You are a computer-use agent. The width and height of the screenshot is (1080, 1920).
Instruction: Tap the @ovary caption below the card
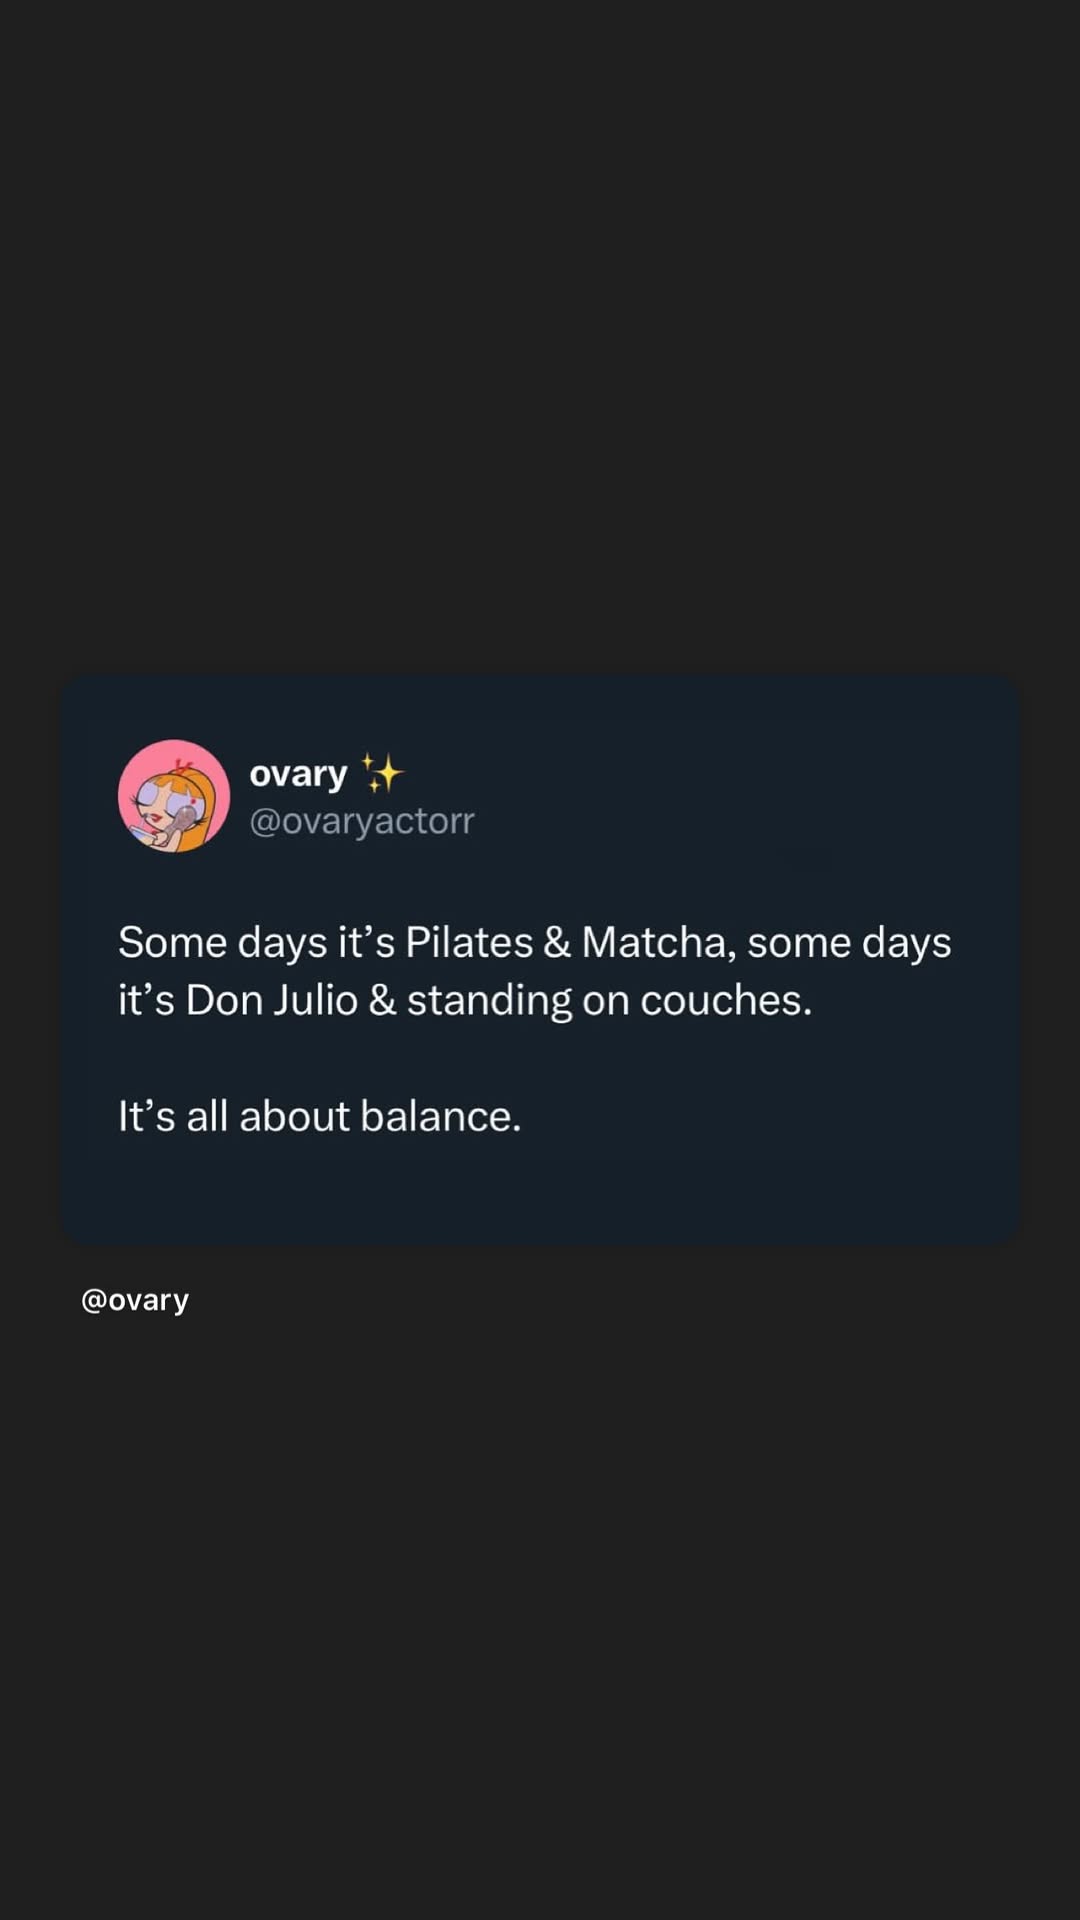click(x=135, y=1300)
